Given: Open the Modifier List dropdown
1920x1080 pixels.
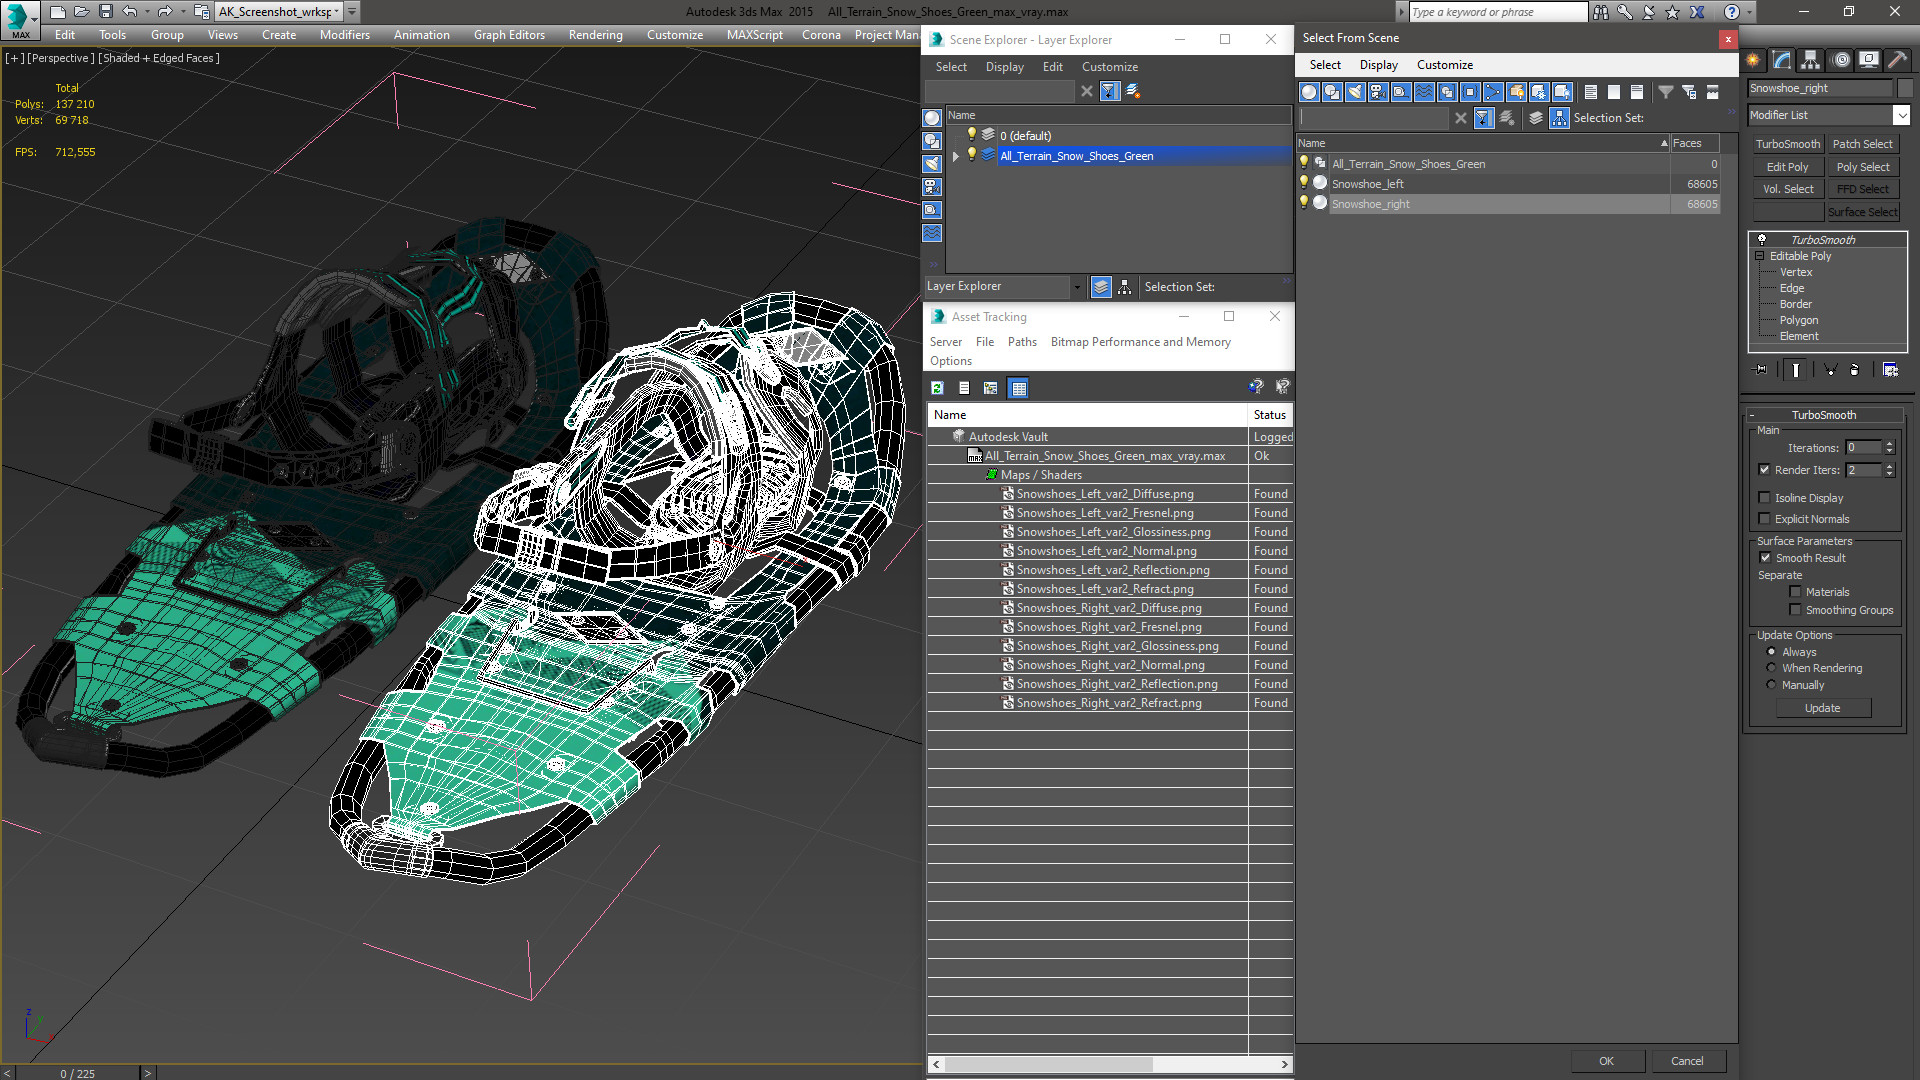Looking at the screenshot, I should tap(1901, 115).
